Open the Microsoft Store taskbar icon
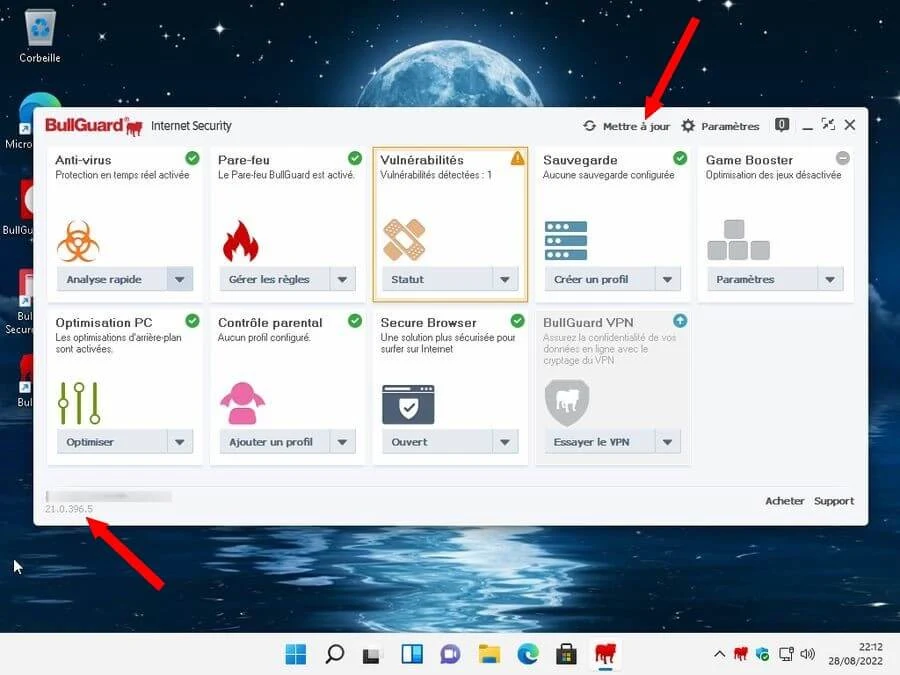 [x=567, y=654]
